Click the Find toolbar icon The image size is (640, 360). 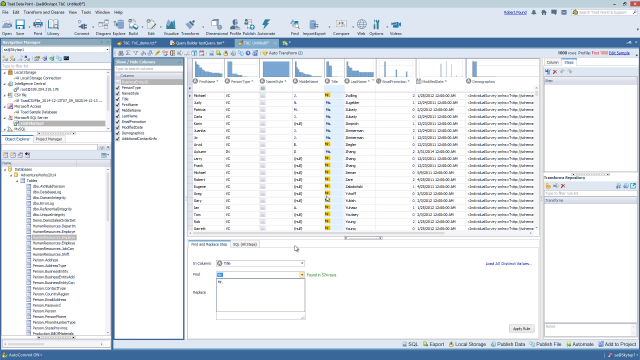(295, 27)
